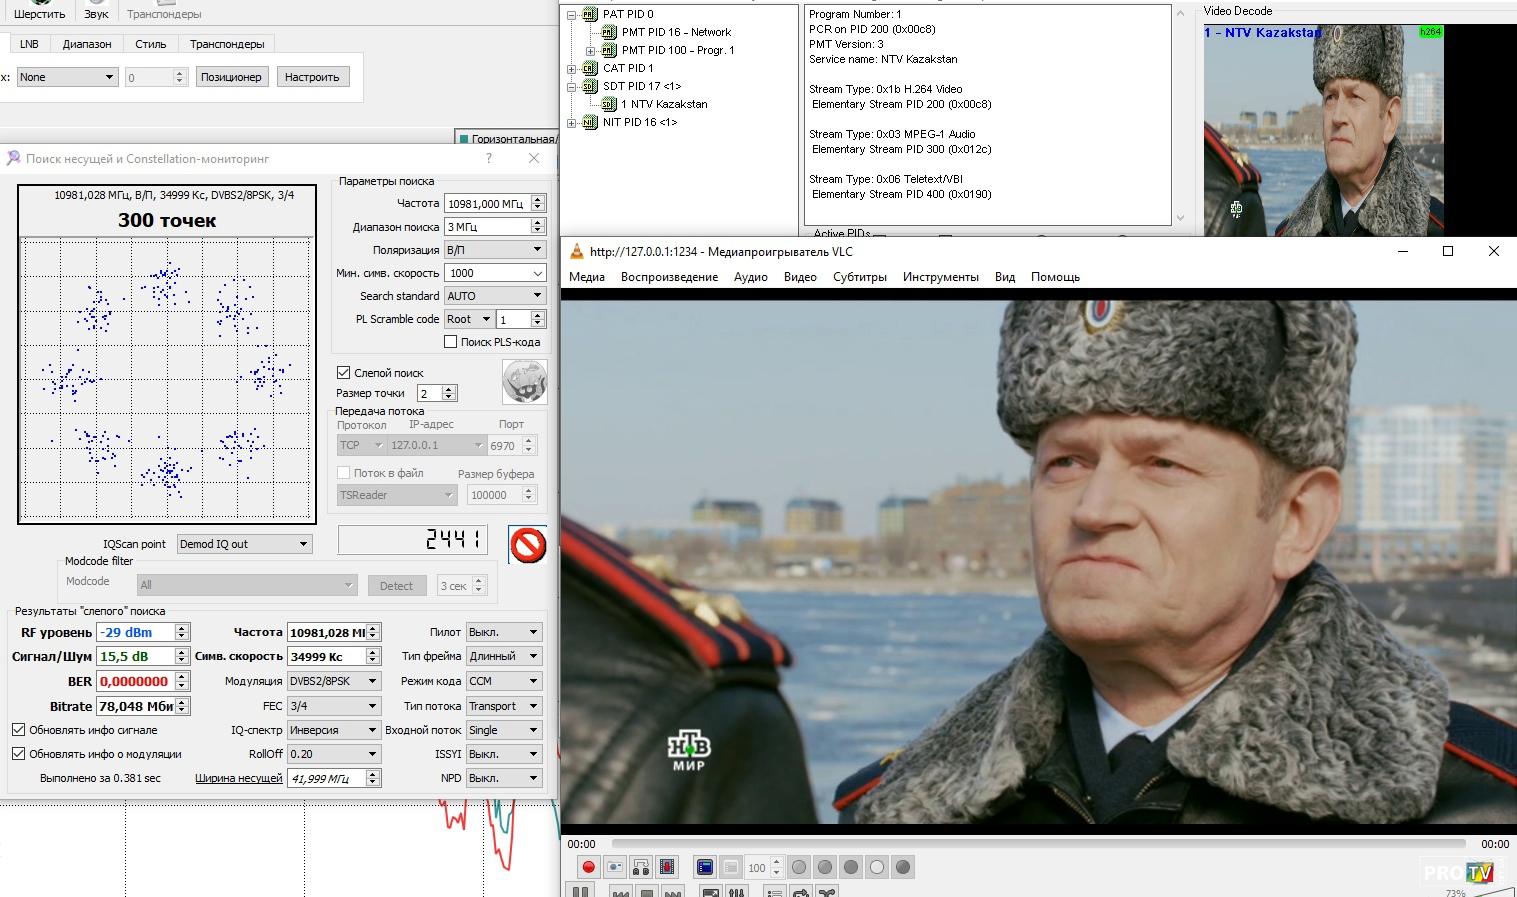1517x897 pixels.
Task: Click the Настроить button
Action: click(x=312, y=77)
